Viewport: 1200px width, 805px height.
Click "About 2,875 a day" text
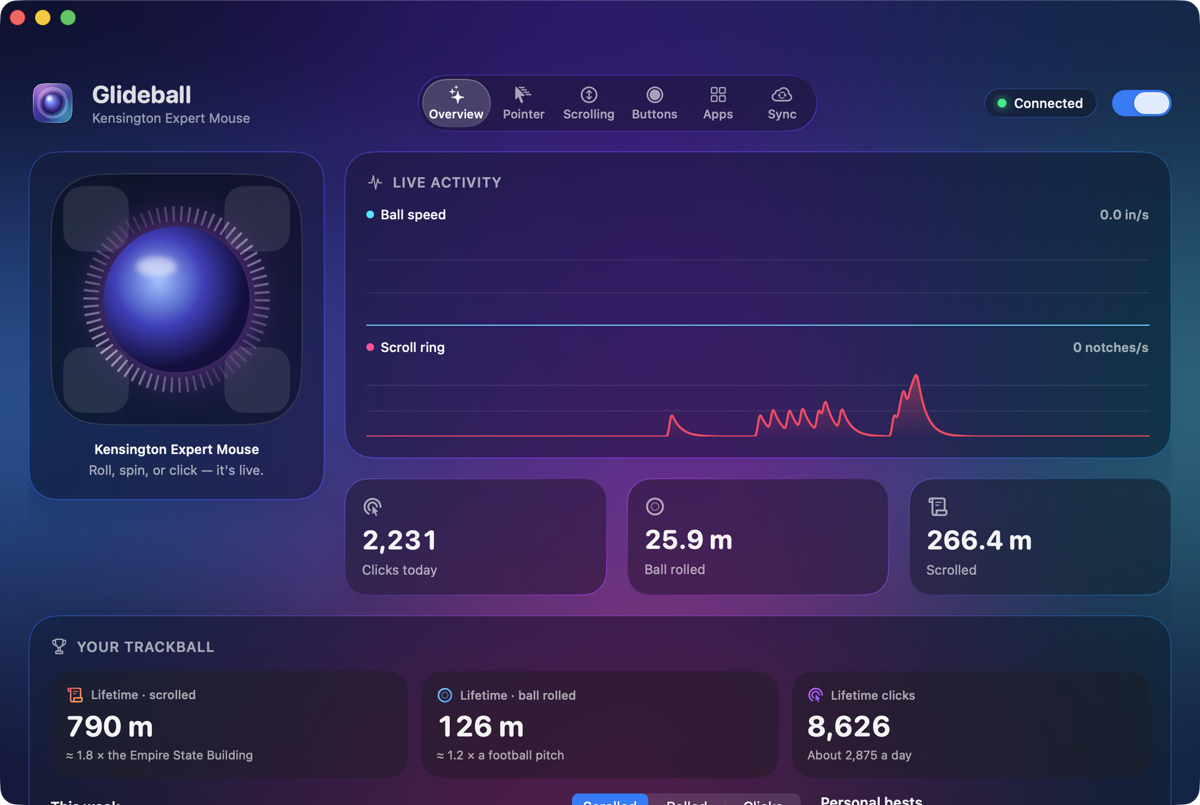coord(859,755)
